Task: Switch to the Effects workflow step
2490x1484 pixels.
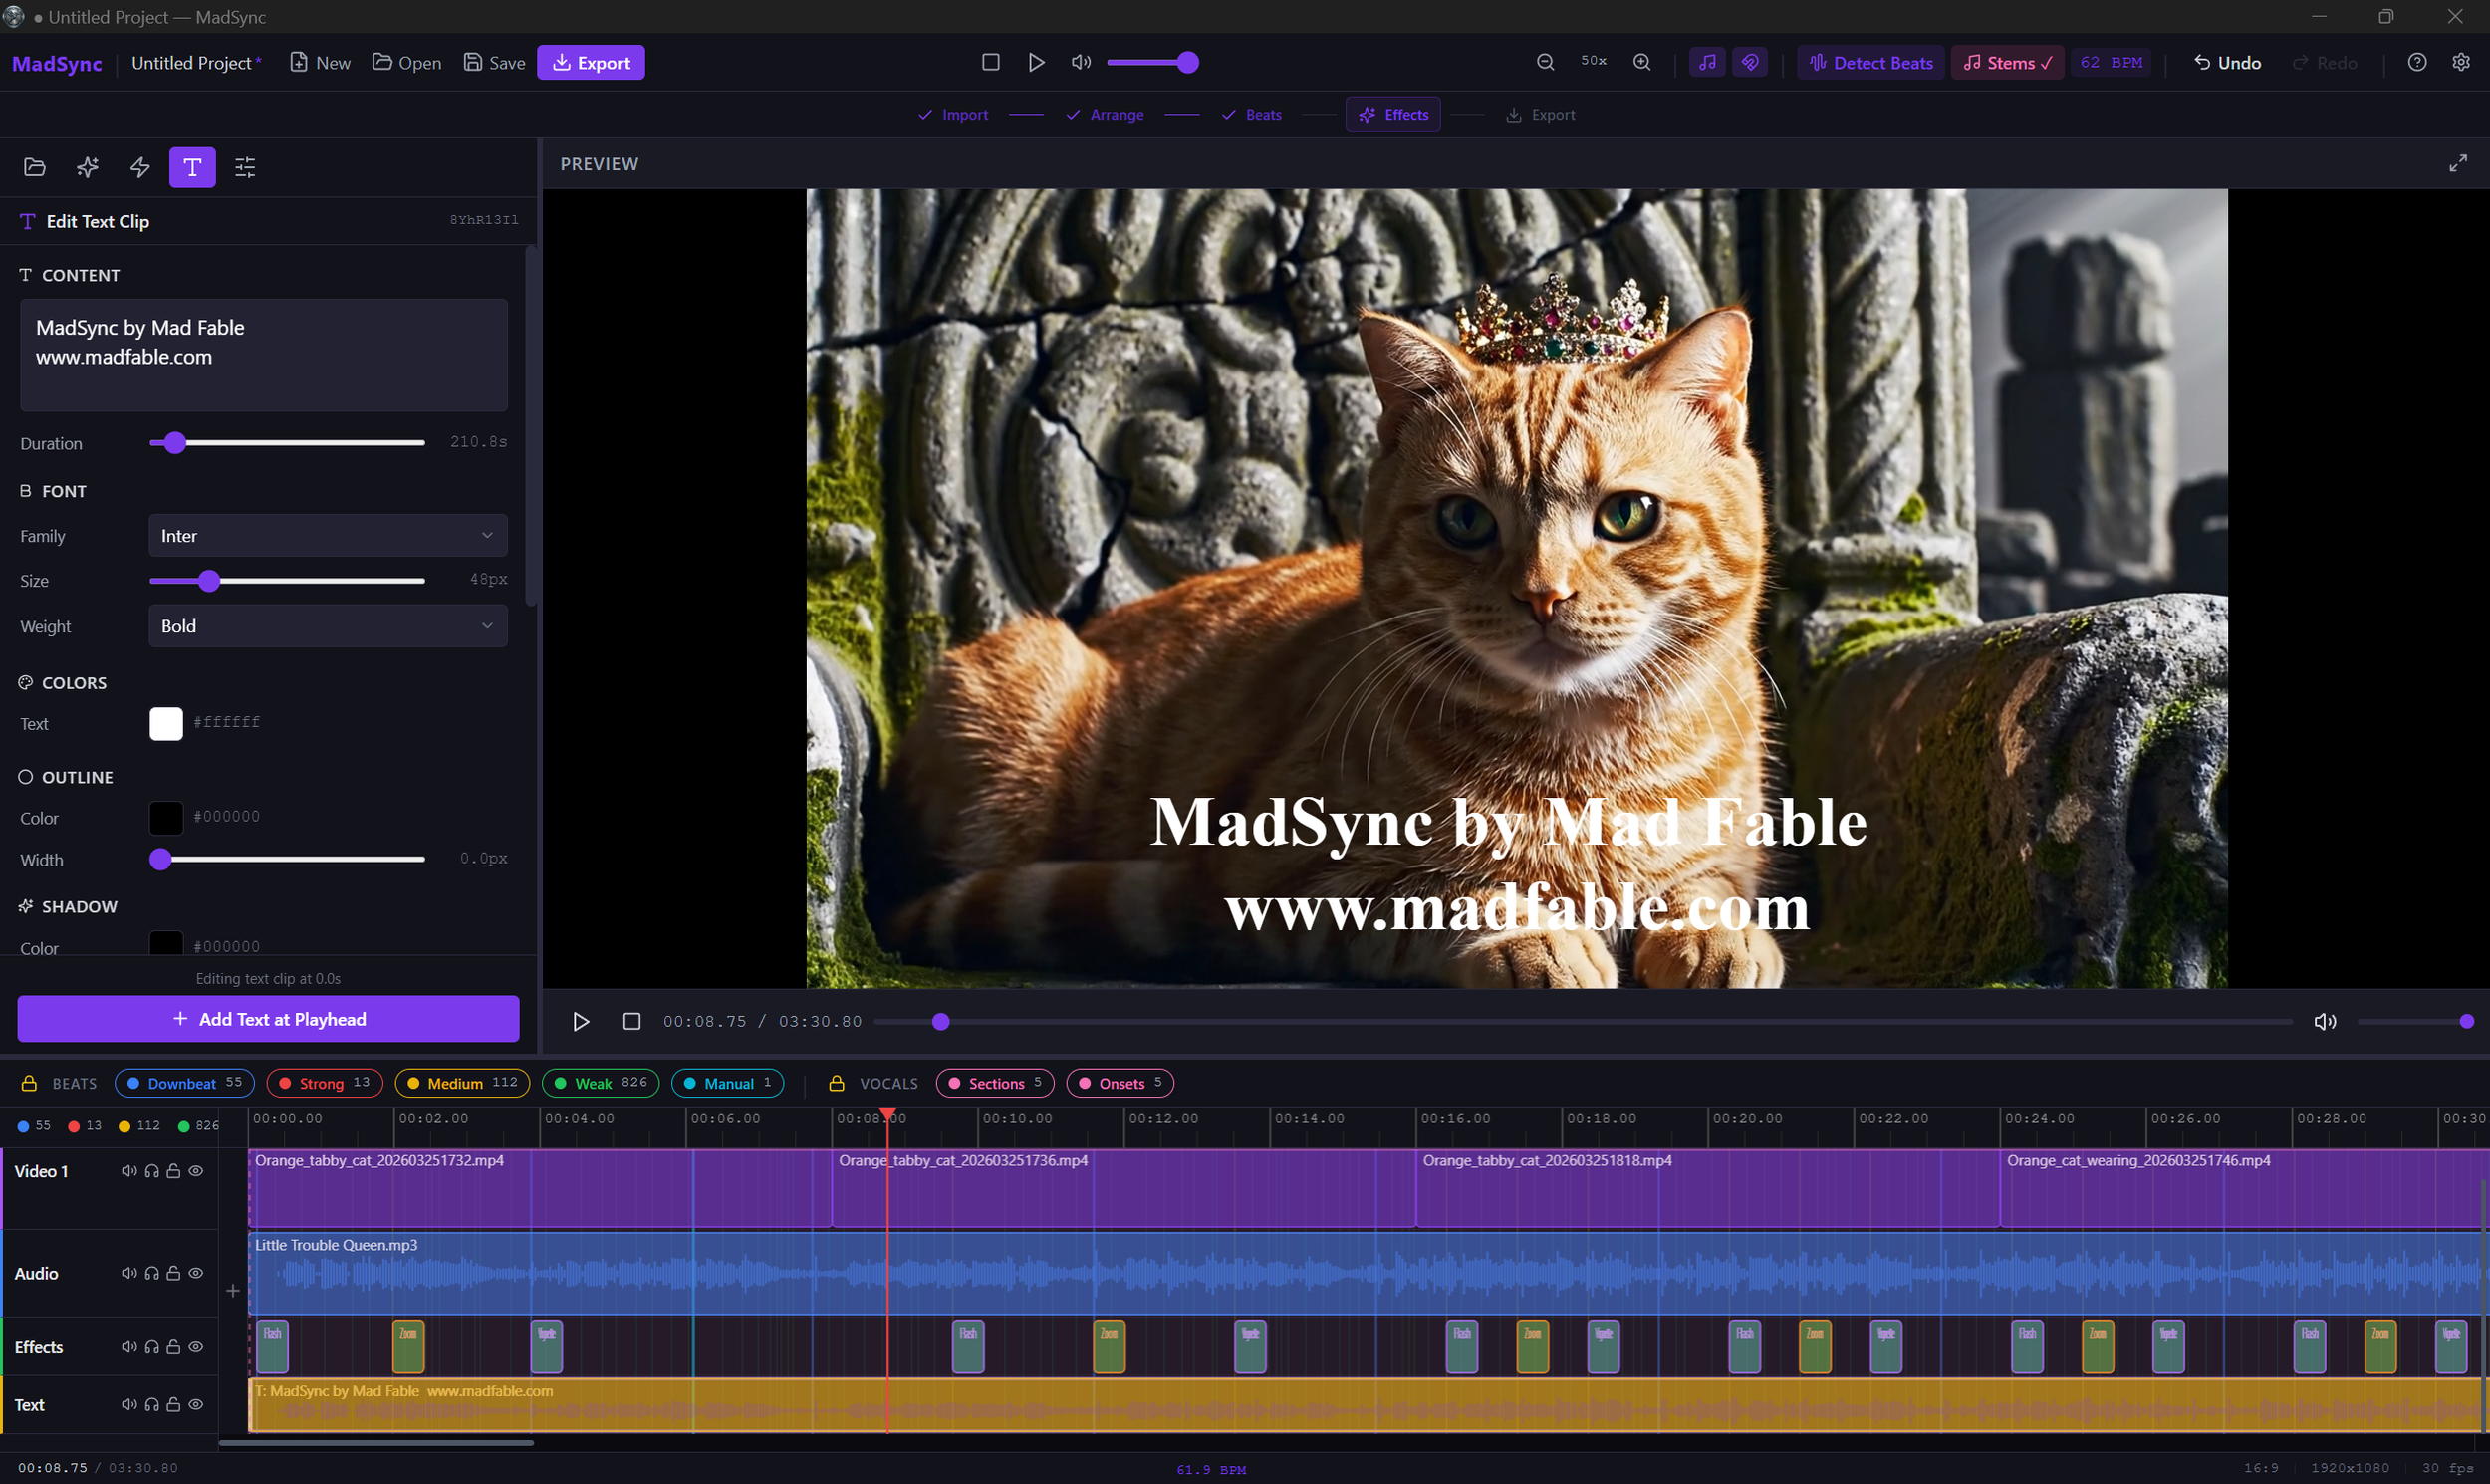Action: coord(1392,114)
